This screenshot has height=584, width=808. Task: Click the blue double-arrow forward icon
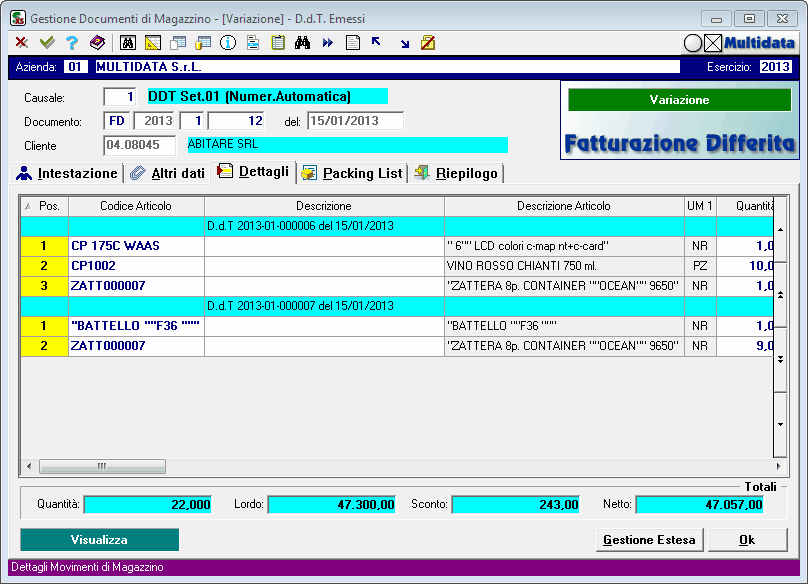(x=328, y=43)
